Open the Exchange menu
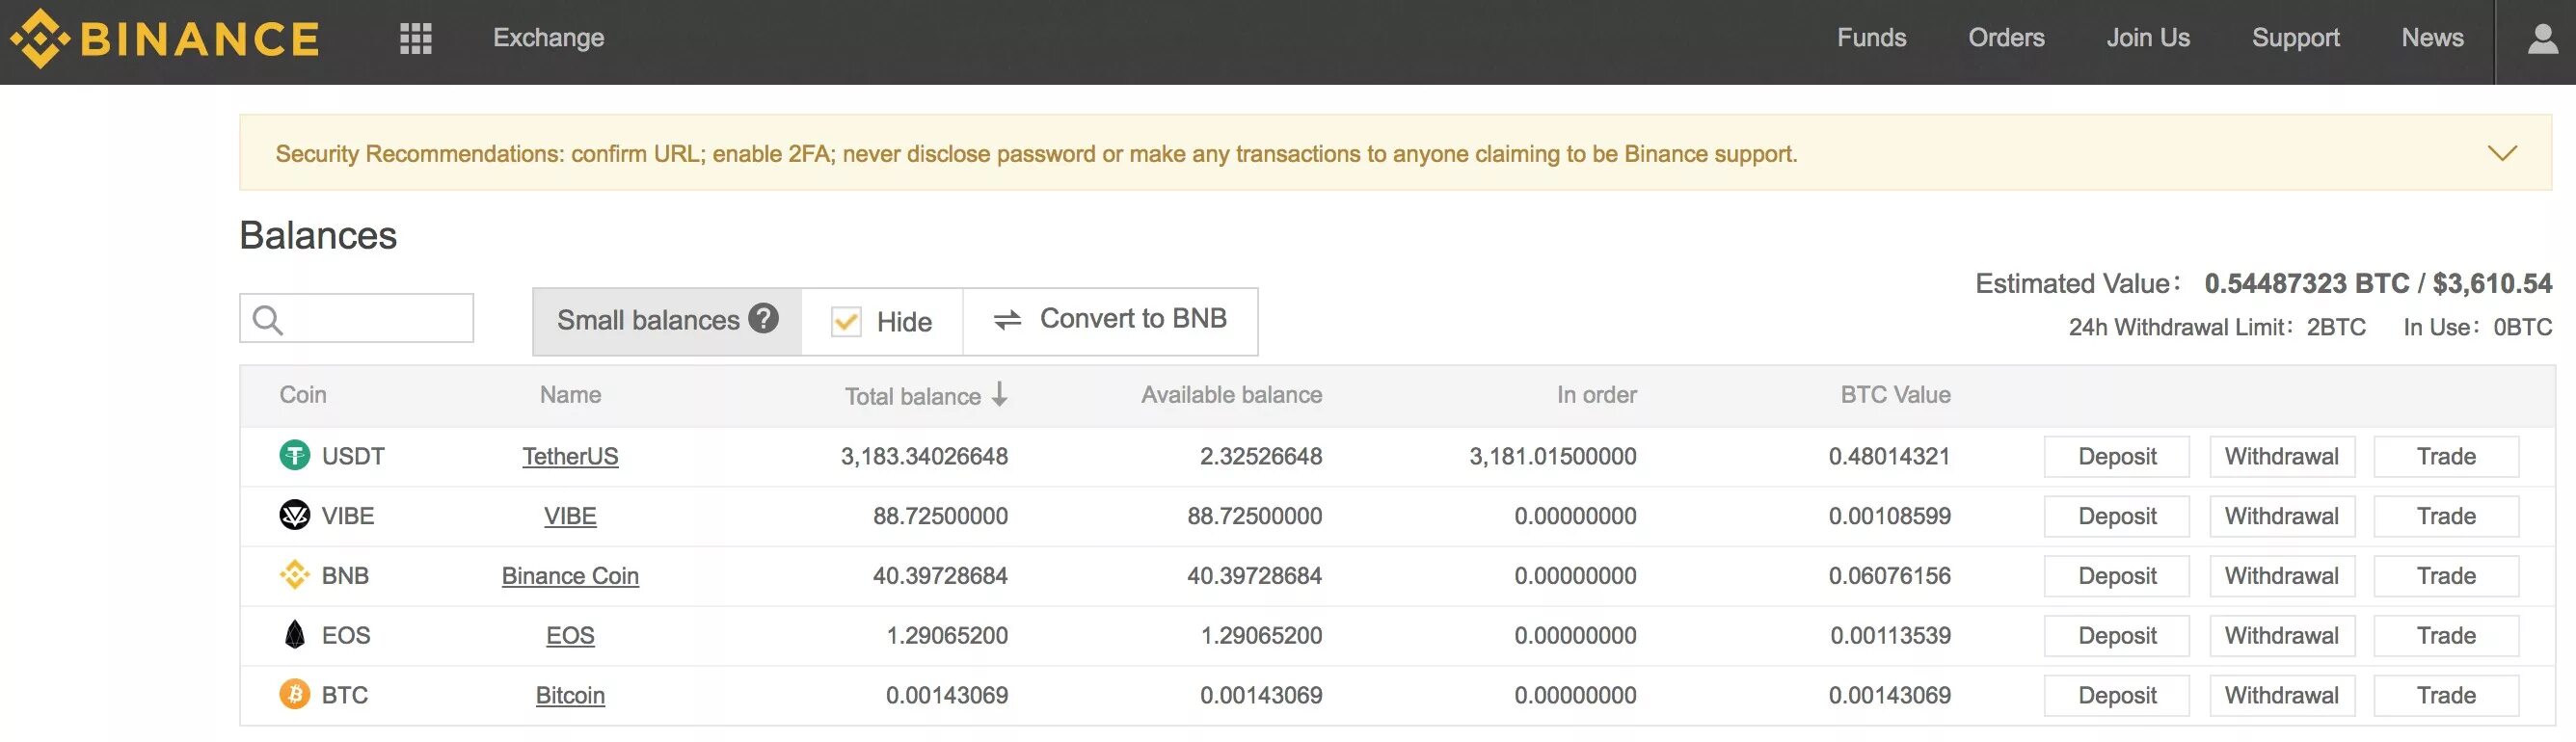2576x742 pixels. pyautogui.click(x=548, y=38)
